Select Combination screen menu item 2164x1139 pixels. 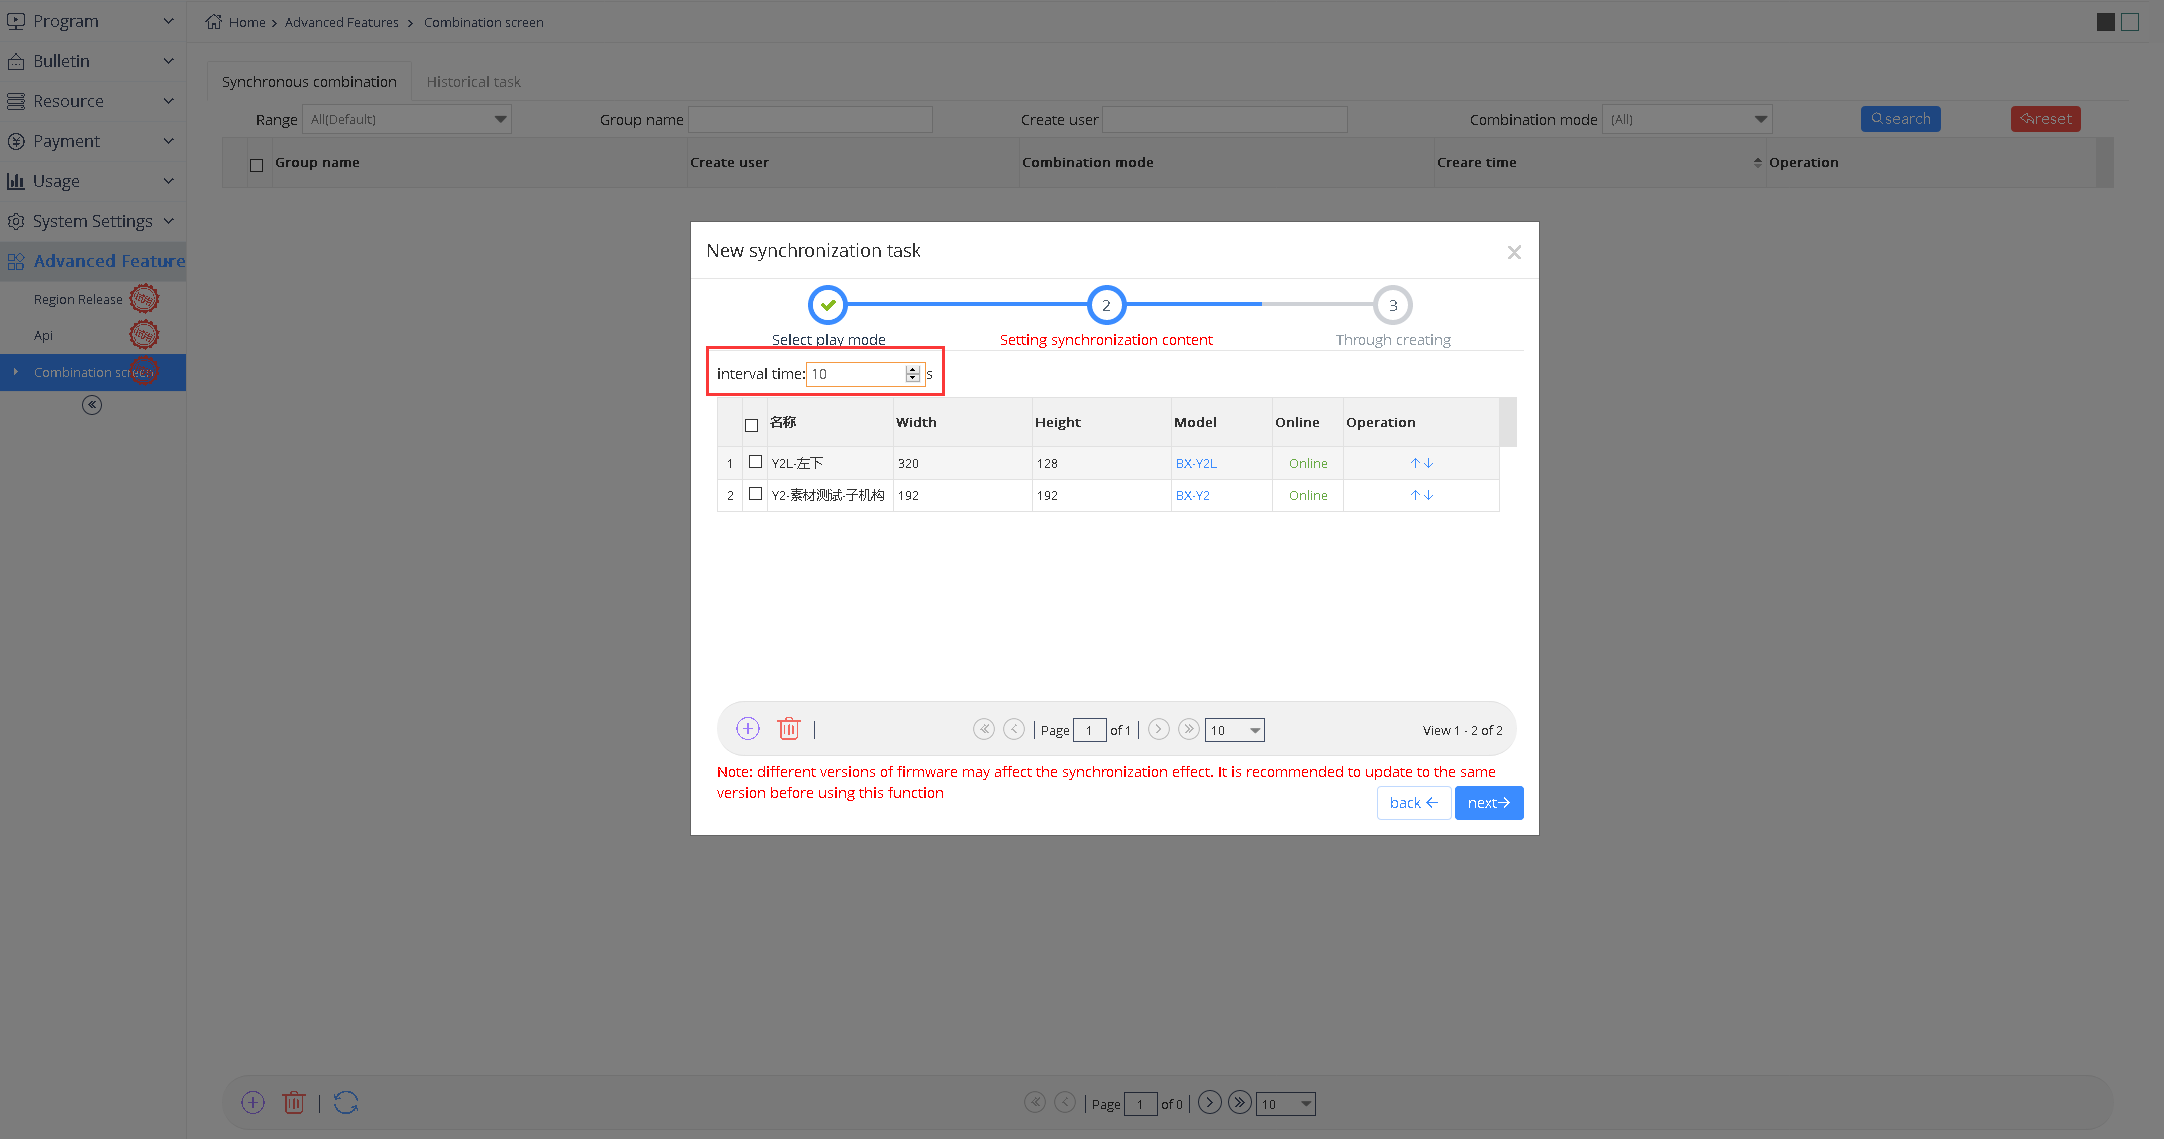click(x=93, y=372)
